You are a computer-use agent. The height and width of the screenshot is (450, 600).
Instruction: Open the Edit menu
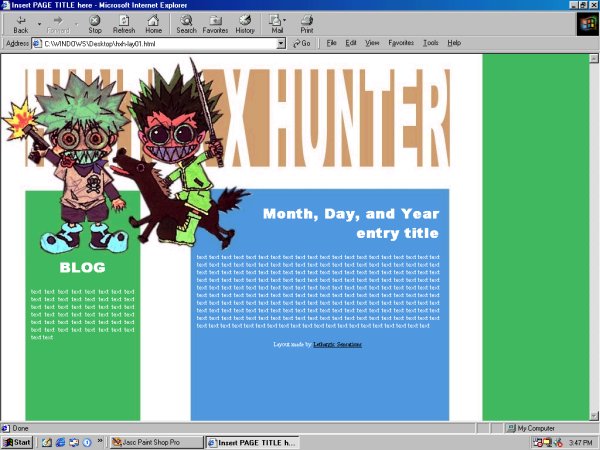tap(351, 43)
